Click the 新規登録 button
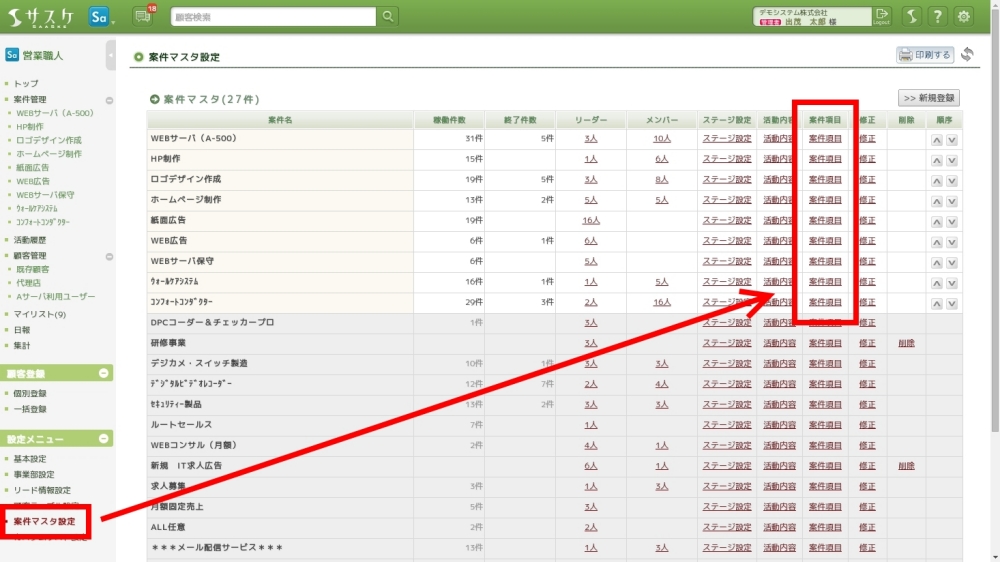This screenshot has width=1000, height=562. click(928, 98)
